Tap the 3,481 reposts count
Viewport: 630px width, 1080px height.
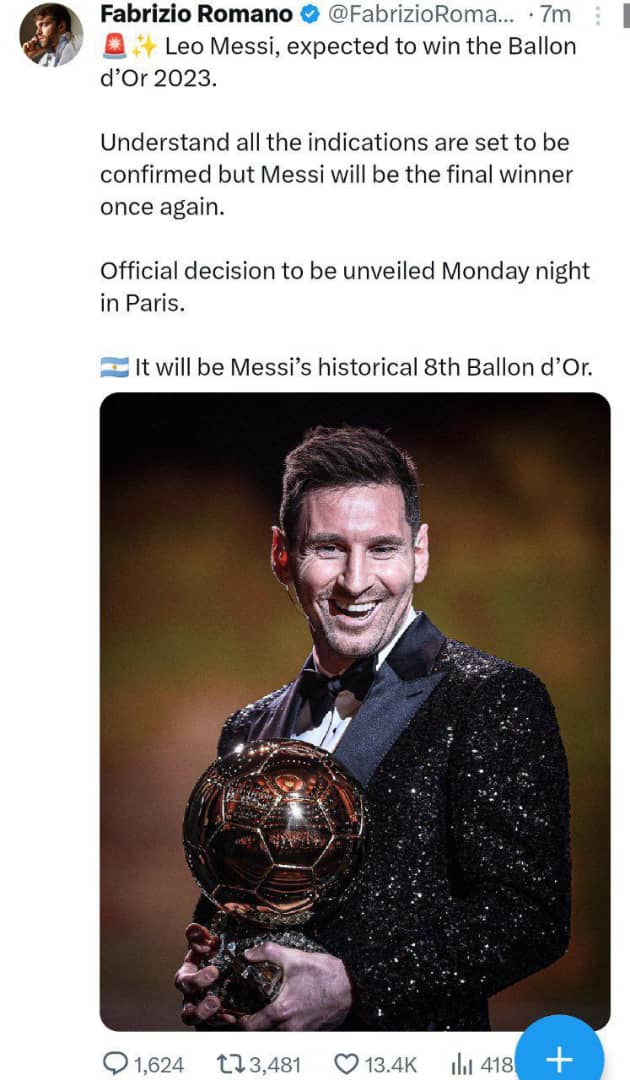click(272, 1064)
